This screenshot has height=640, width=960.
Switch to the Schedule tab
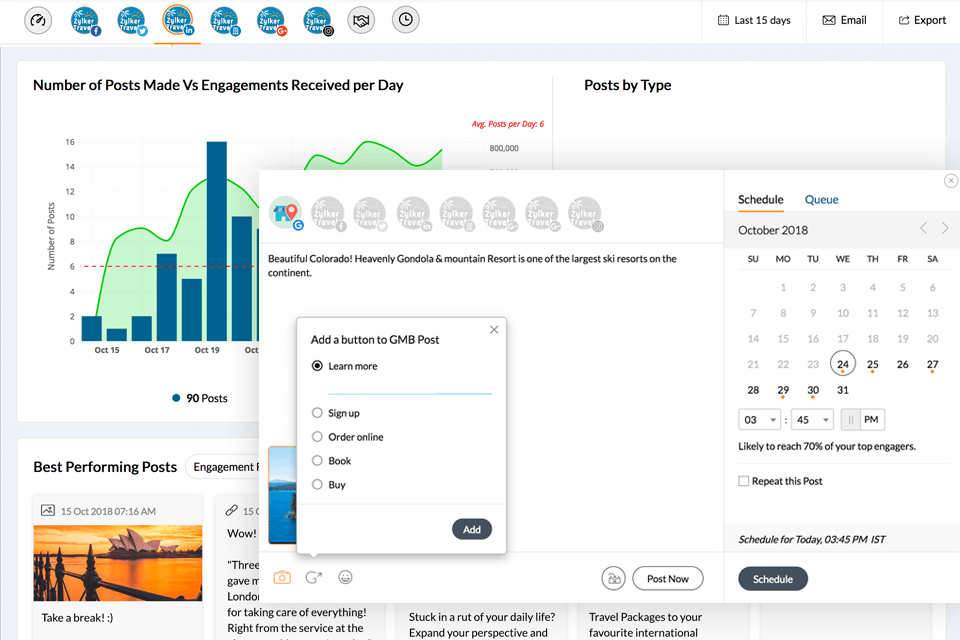(x=760, y=200)
